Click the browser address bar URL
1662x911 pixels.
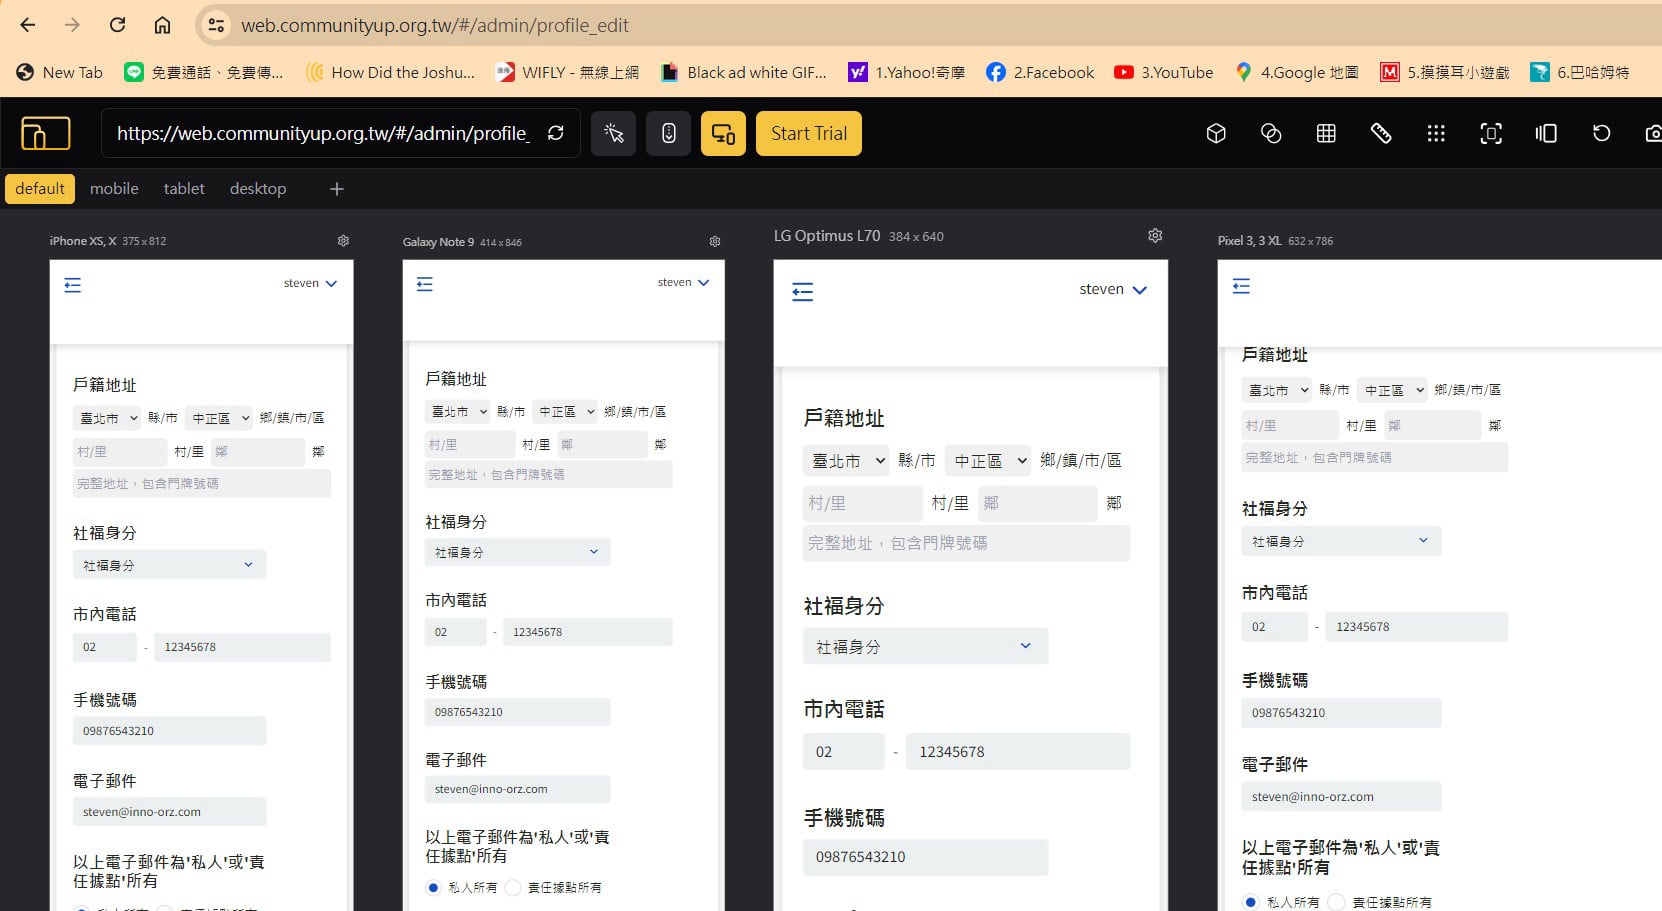(x=435, y=25)
